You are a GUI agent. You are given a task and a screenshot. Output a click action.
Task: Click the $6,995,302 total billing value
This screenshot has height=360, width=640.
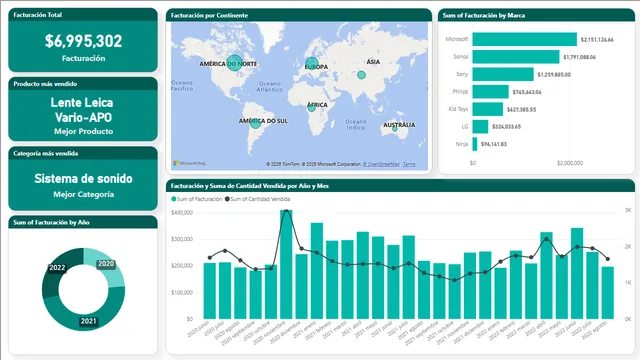click(x=83, y=41)
